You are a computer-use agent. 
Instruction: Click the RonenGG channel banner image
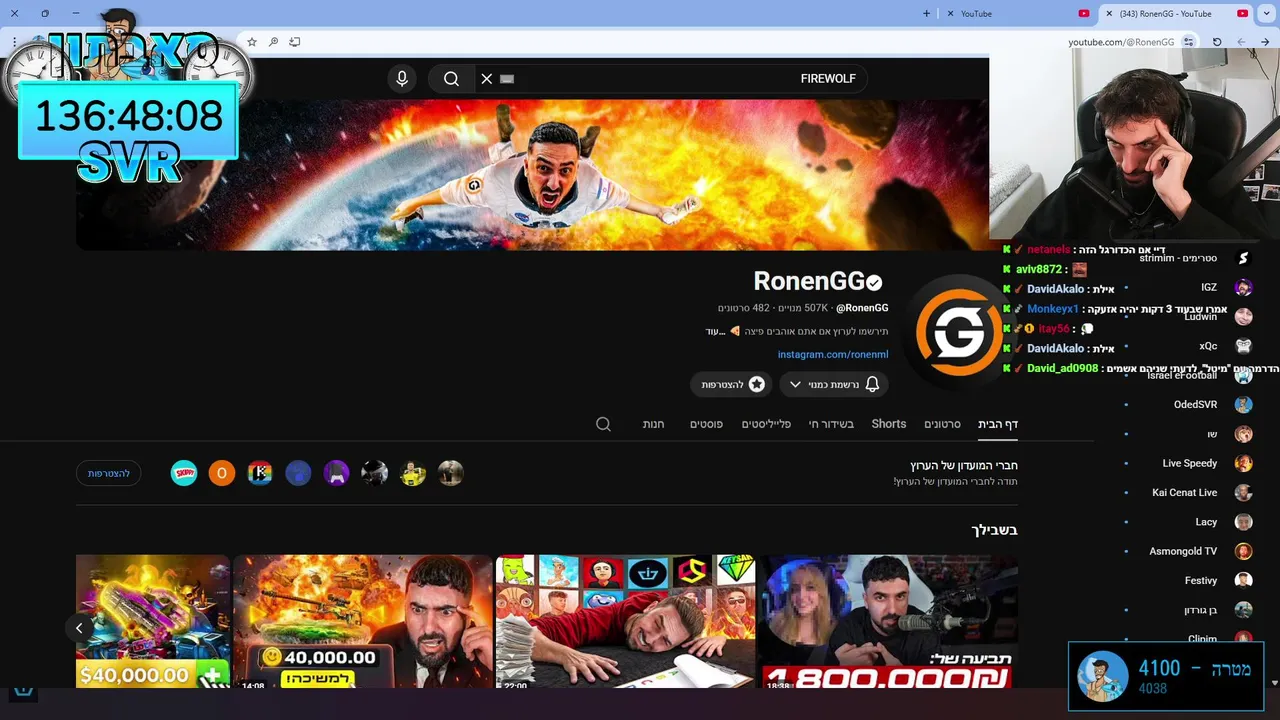(532, 174)
